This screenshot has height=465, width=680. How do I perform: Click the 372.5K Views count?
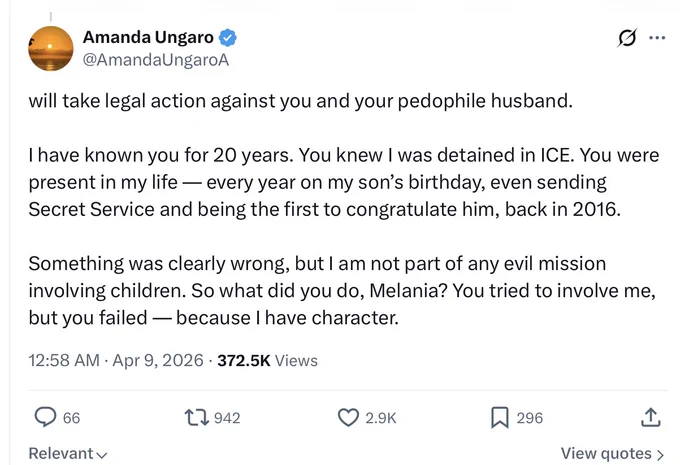(x=267, y=360)
